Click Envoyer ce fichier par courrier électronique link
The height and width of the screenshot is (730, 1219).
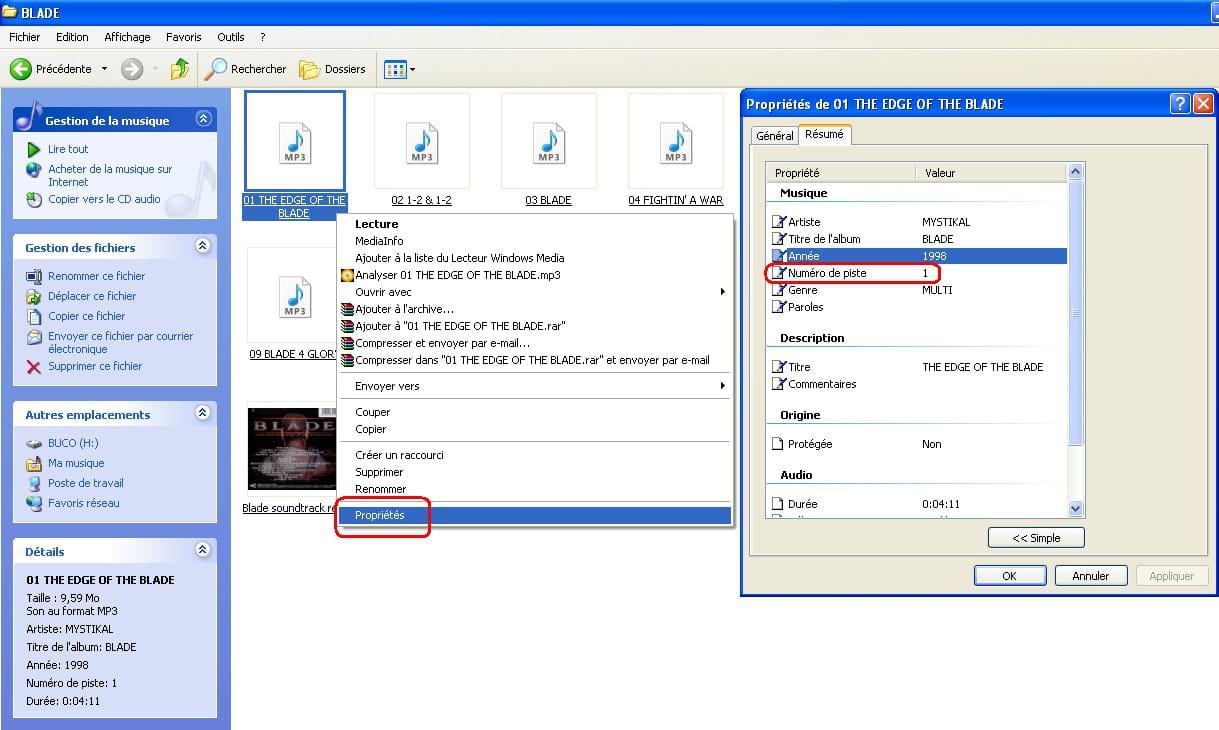click(121, 343)
